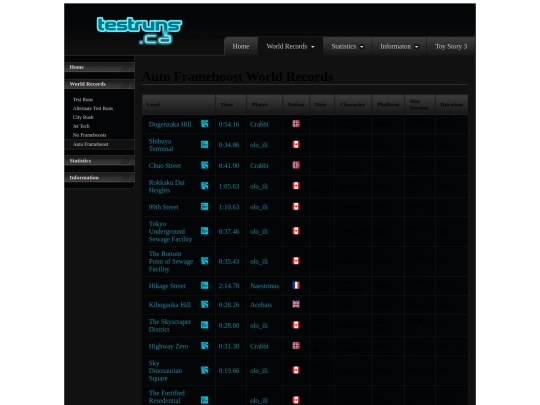
Task: Open video icon for Dogenzaka Hill
Action: pos(205,124)
